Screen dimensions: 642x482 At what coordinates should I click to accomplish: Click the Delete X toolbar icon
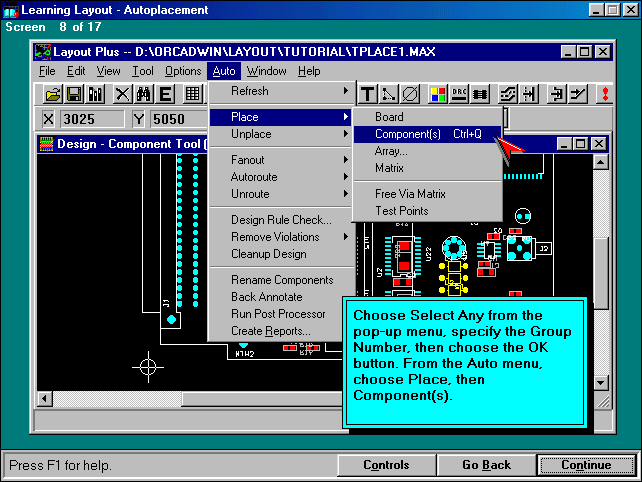point(122,94)
